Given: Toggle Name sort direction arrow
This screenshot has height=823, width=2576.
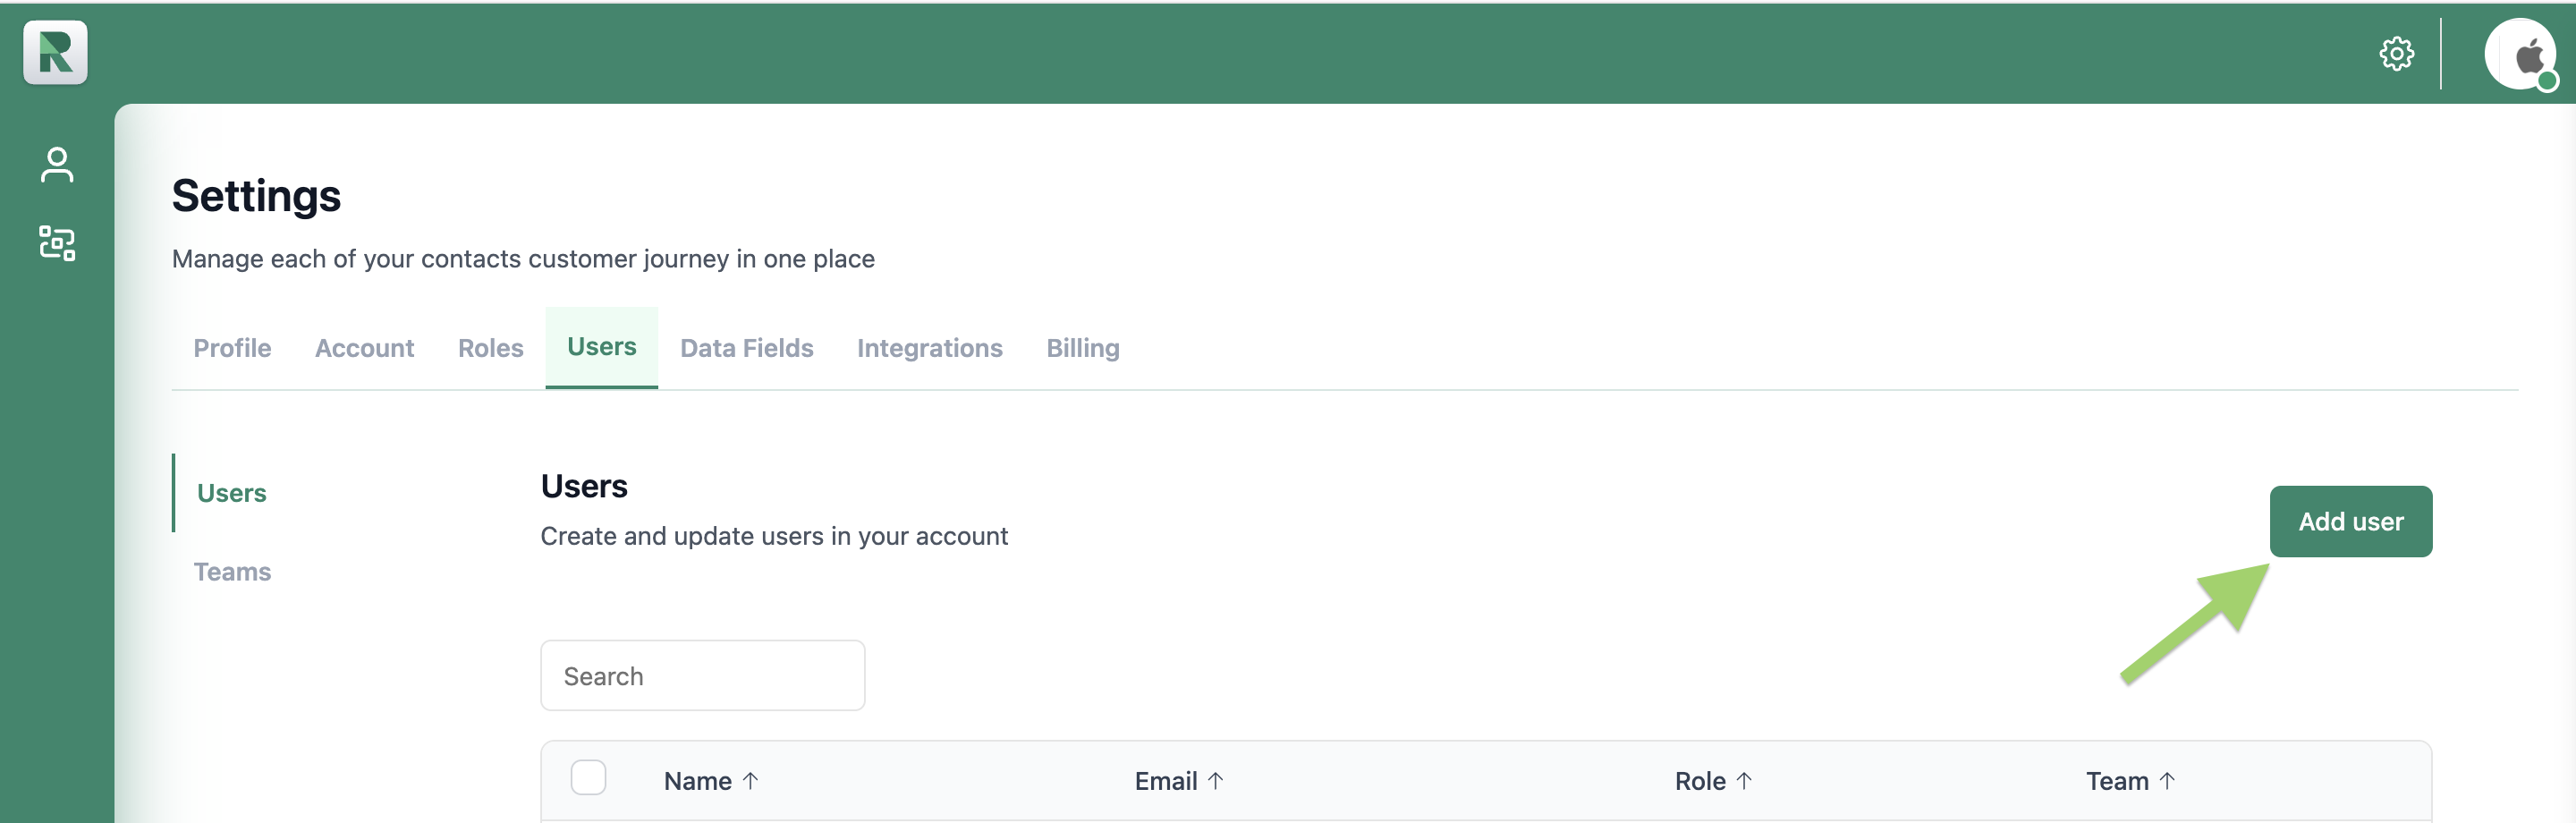Looking at the screenshot, I should click(x=751, y=780).
